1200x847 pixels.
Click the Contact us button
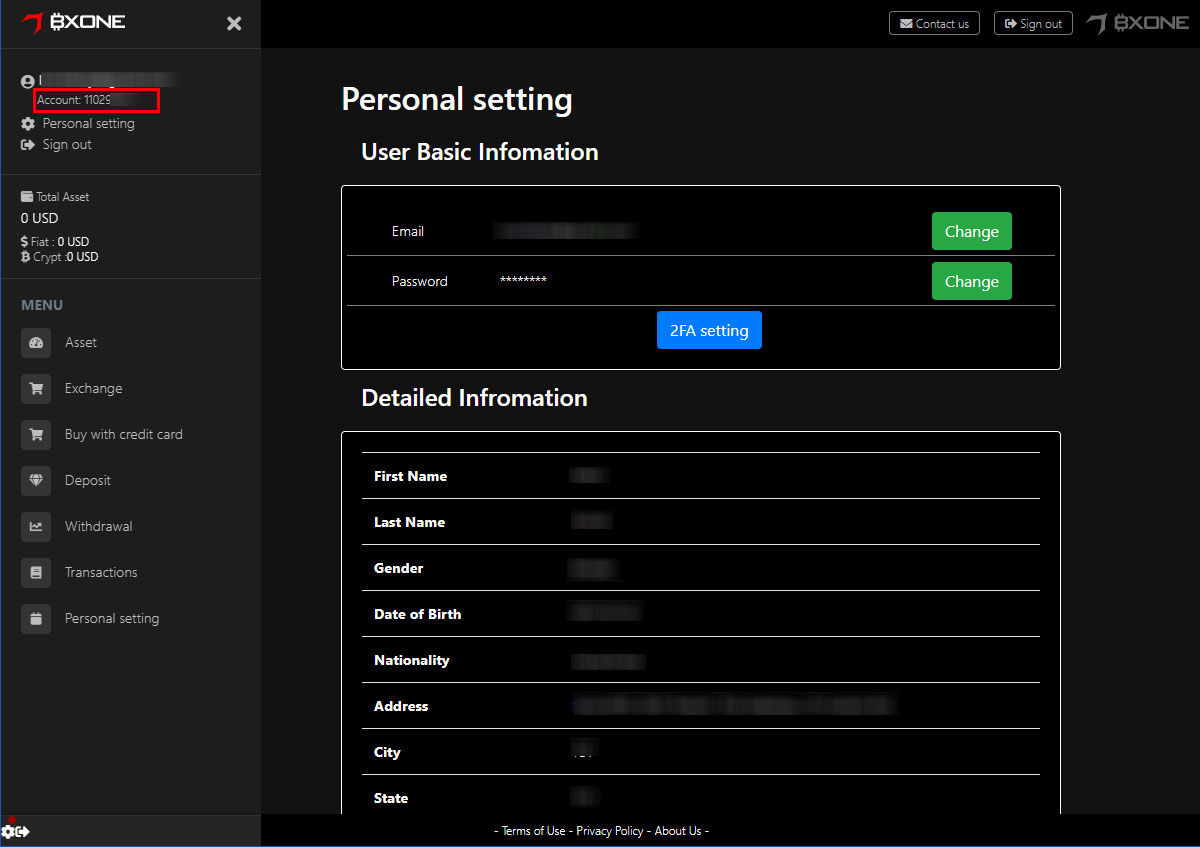934,23
